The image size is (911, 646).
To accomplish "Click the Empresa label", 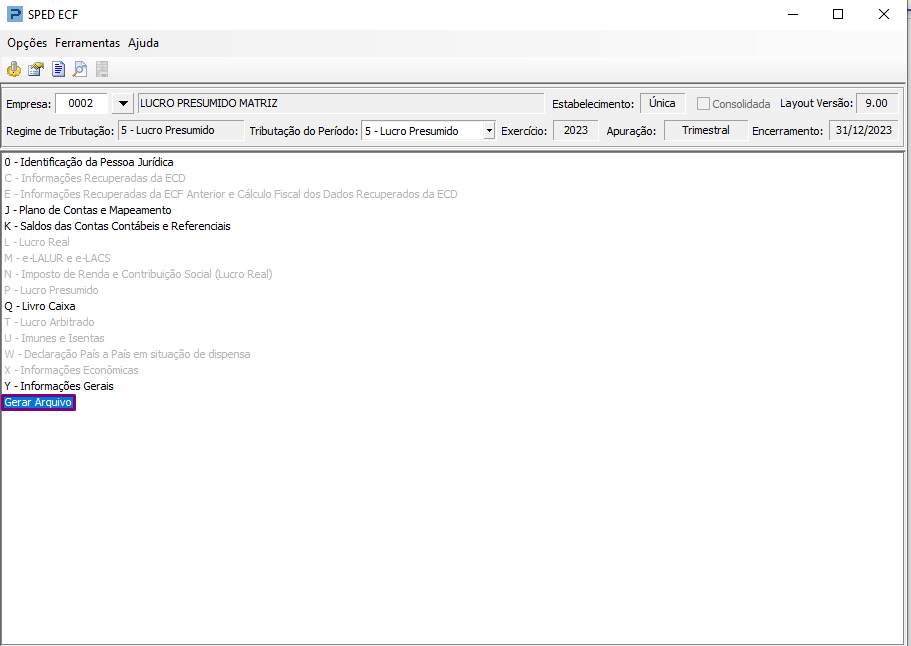I will pyautogui.click(x=28, y=105).
